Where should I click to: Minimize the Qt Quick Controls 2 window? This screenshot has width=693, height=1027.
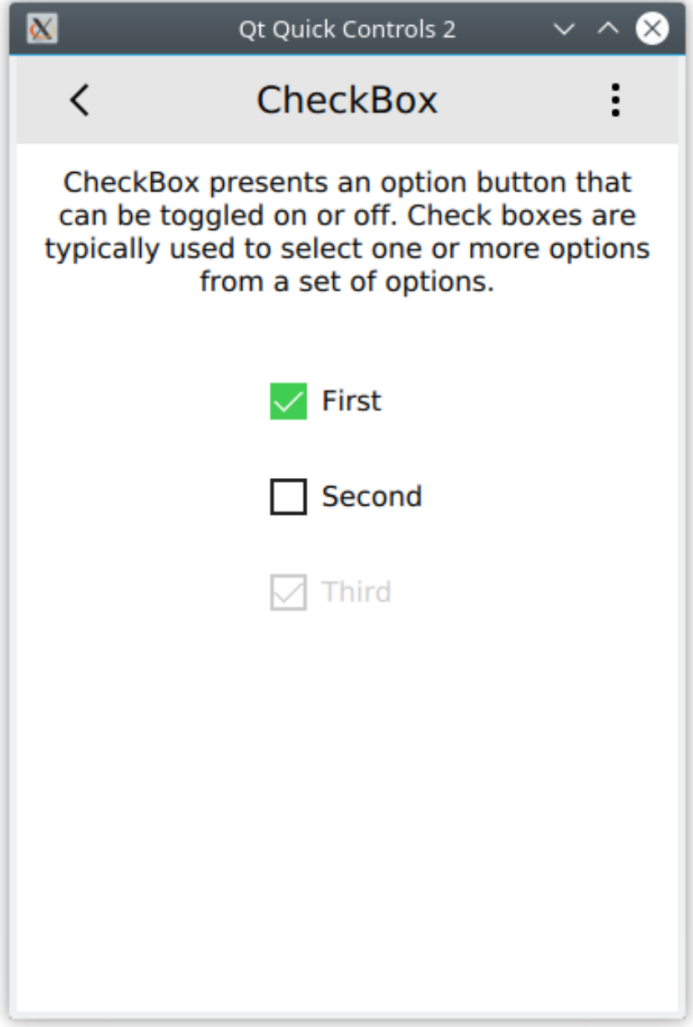pos(564,29)
